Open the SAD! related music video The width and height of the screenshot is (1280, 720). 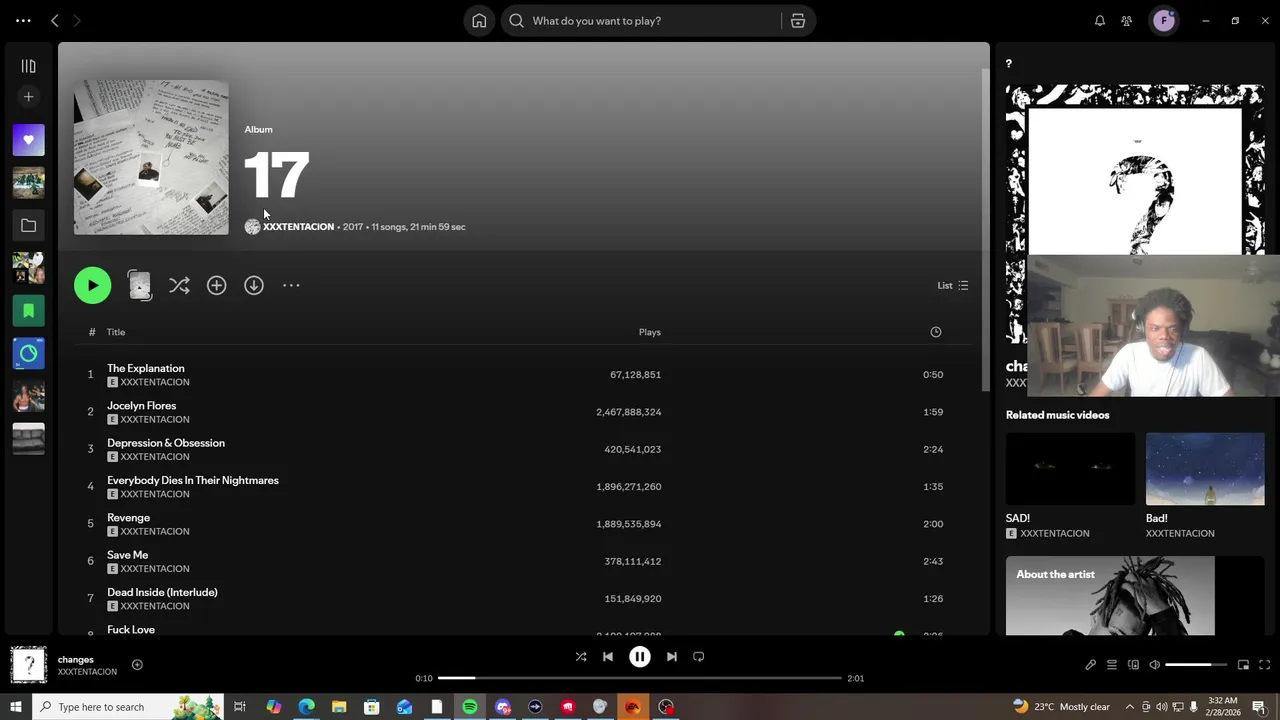click(x=1070, y=469)
